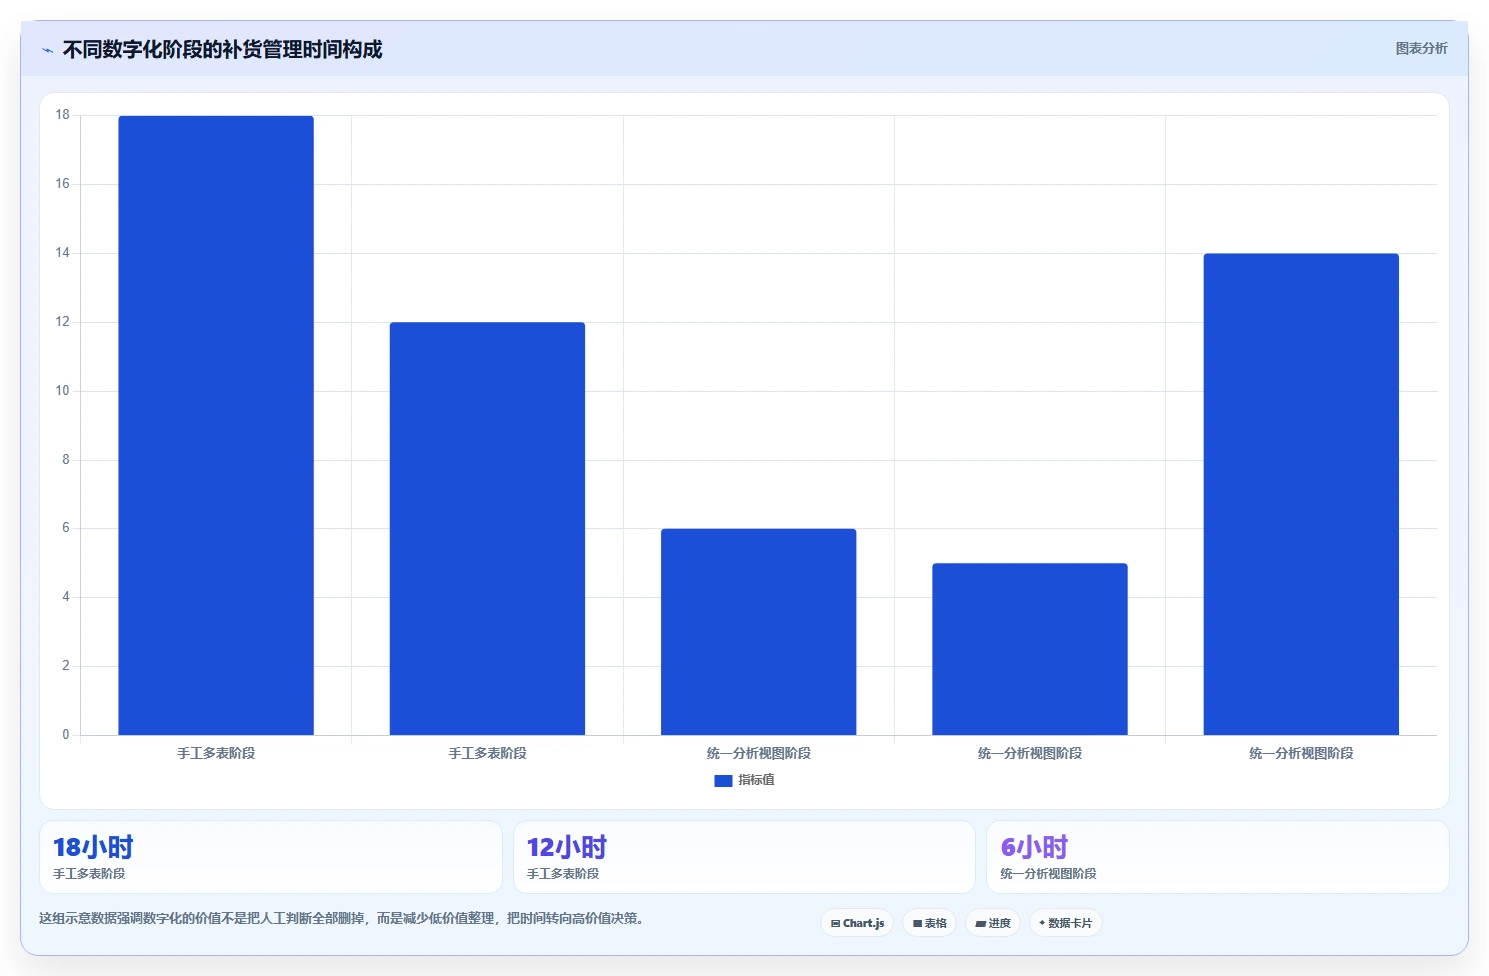Image resolution: width=1489 pixels, height=976 pixels.
Task: Click the 图表分析 label in the header
Action: 1421,48
